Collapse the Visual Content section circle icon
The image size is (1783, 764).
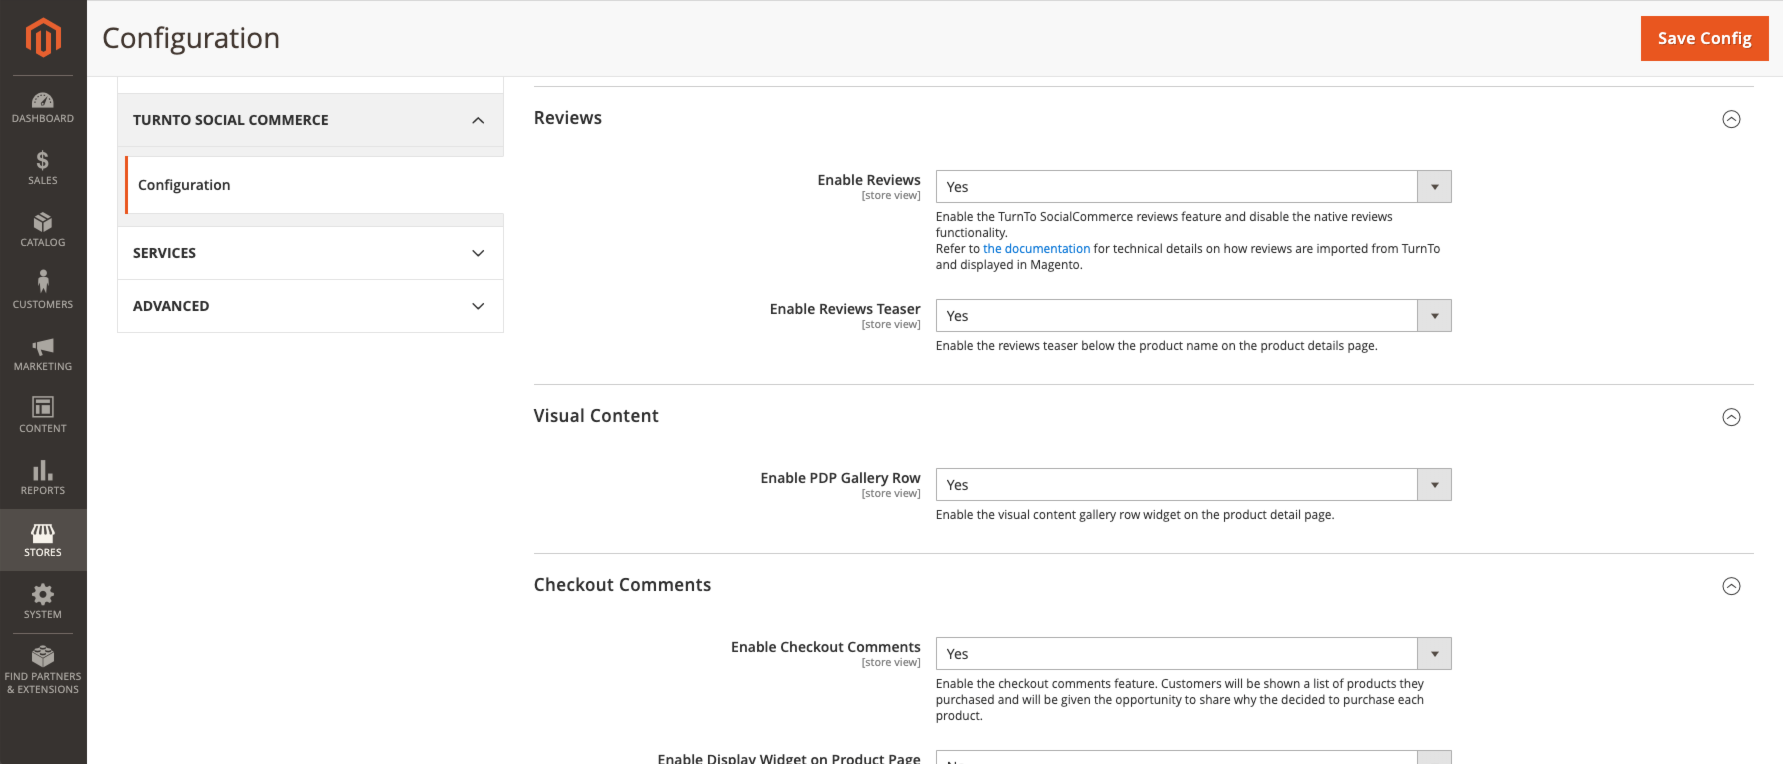[x=1731, y=417]
